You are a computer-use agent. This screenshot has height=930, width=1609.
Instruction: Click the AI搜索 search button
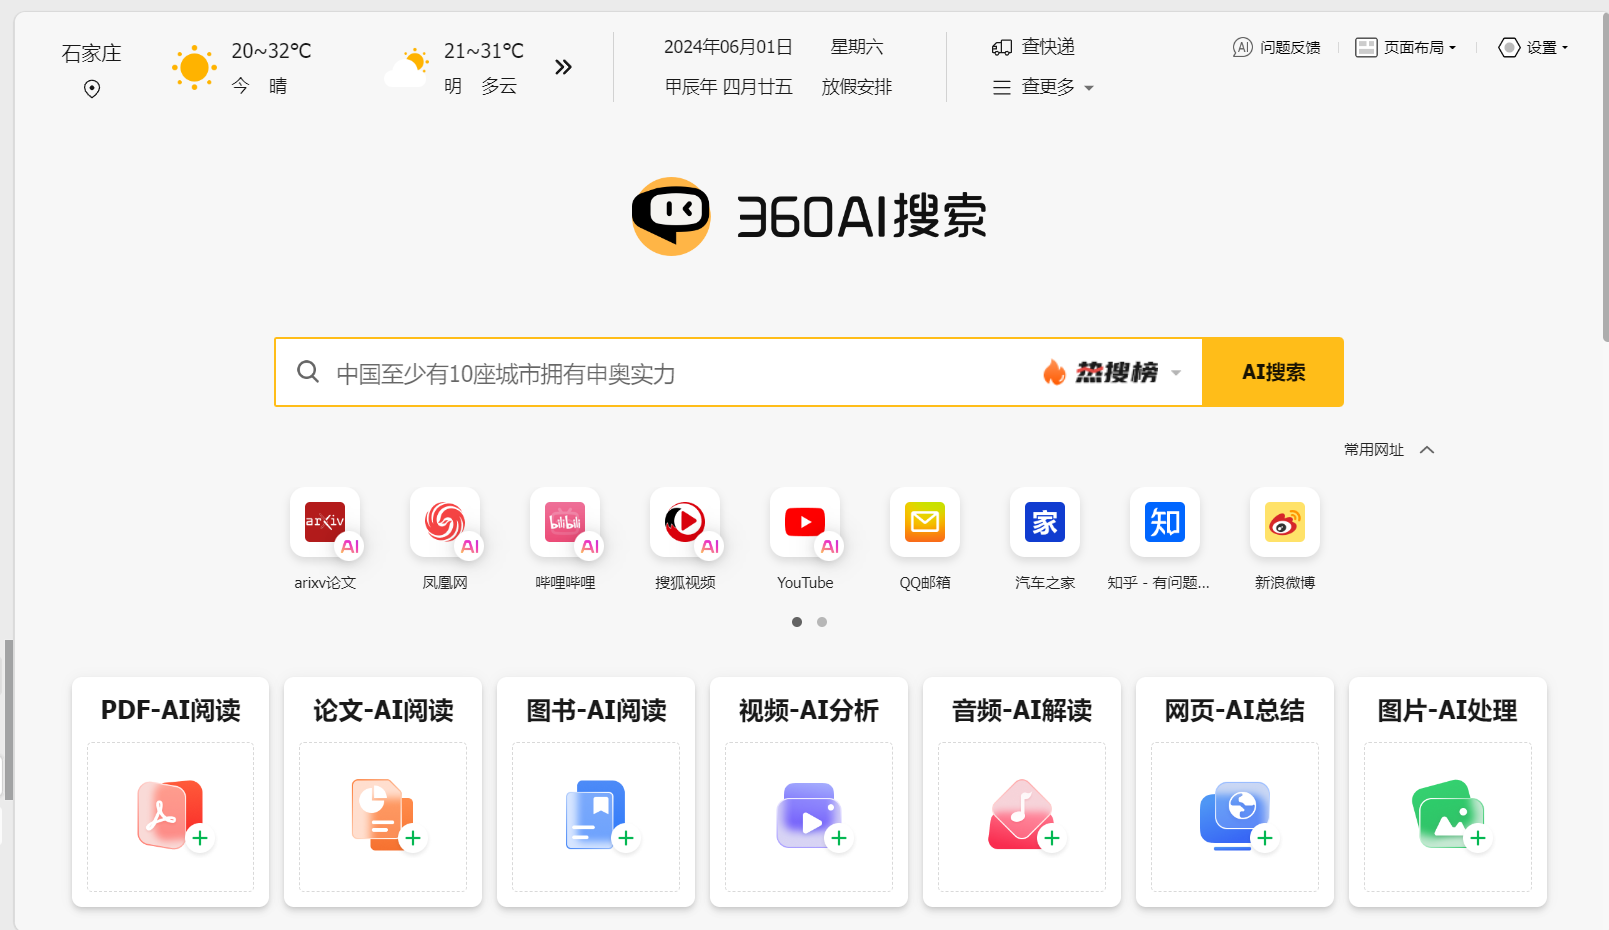[x=1273, y=371]
